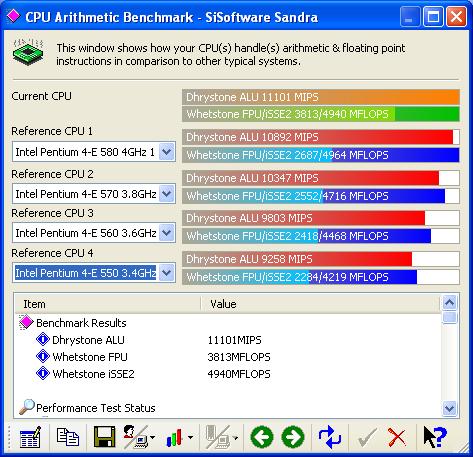This screenshot has width=473, height=457.
Task: Click the results list scrollbar thumb
Action: click(x=450, y=317)
